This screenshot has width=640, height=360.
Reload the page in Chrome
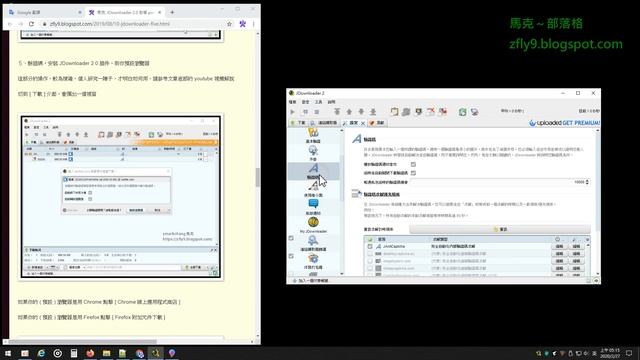31,24
